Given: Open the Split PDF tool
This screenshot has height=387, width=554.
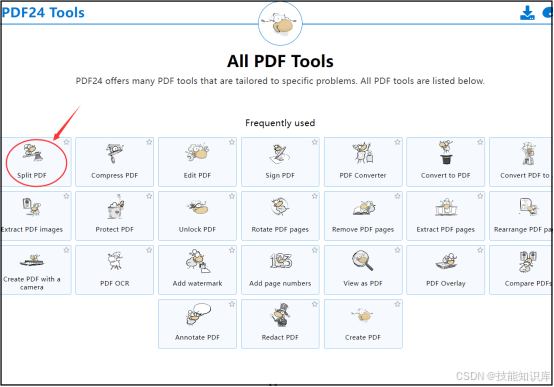Looking at the screenshot, I should click(x=35, y=162).
